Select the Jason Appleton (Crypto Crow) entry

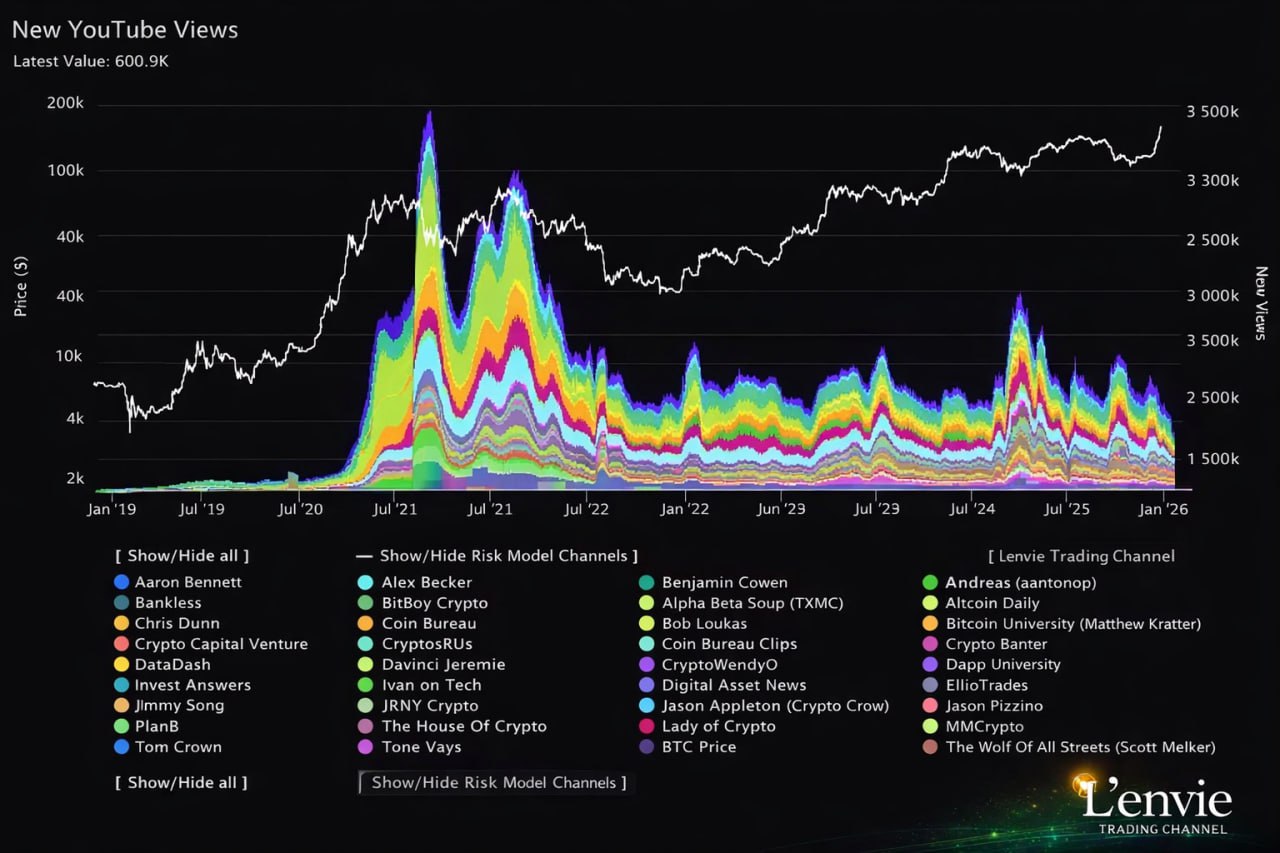tap(775, 706)
